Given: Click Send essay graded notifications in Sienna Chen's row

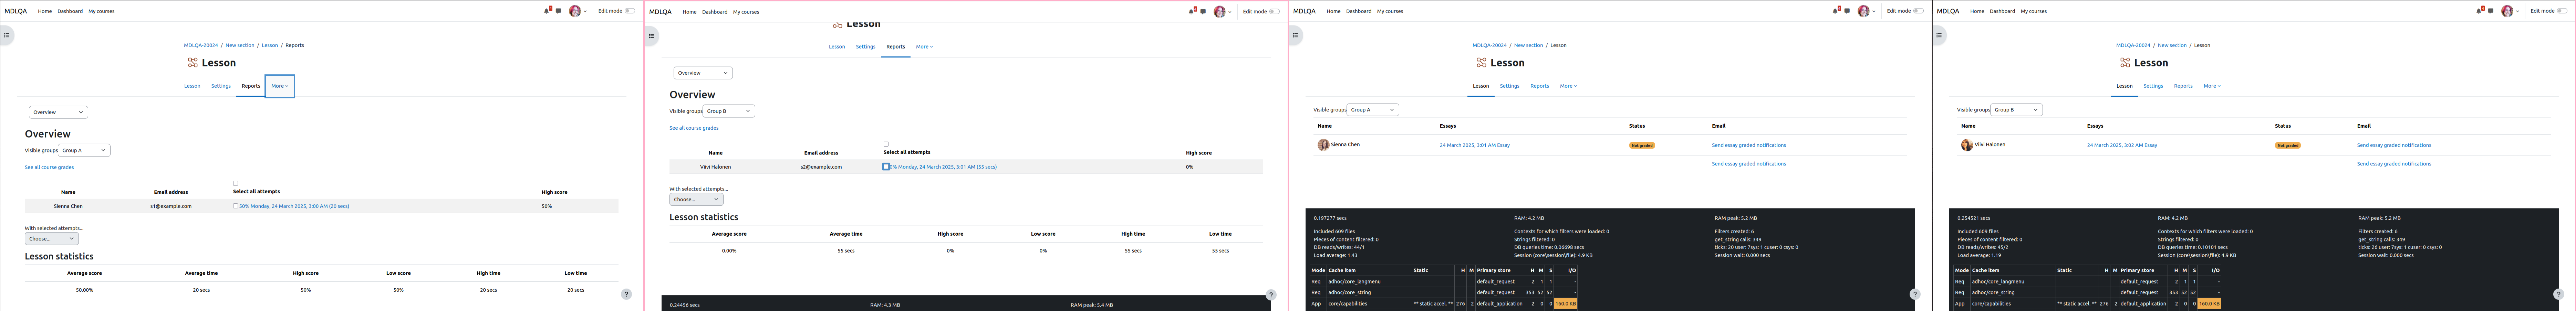Looking at the screenshot, I should point(1749,145).
